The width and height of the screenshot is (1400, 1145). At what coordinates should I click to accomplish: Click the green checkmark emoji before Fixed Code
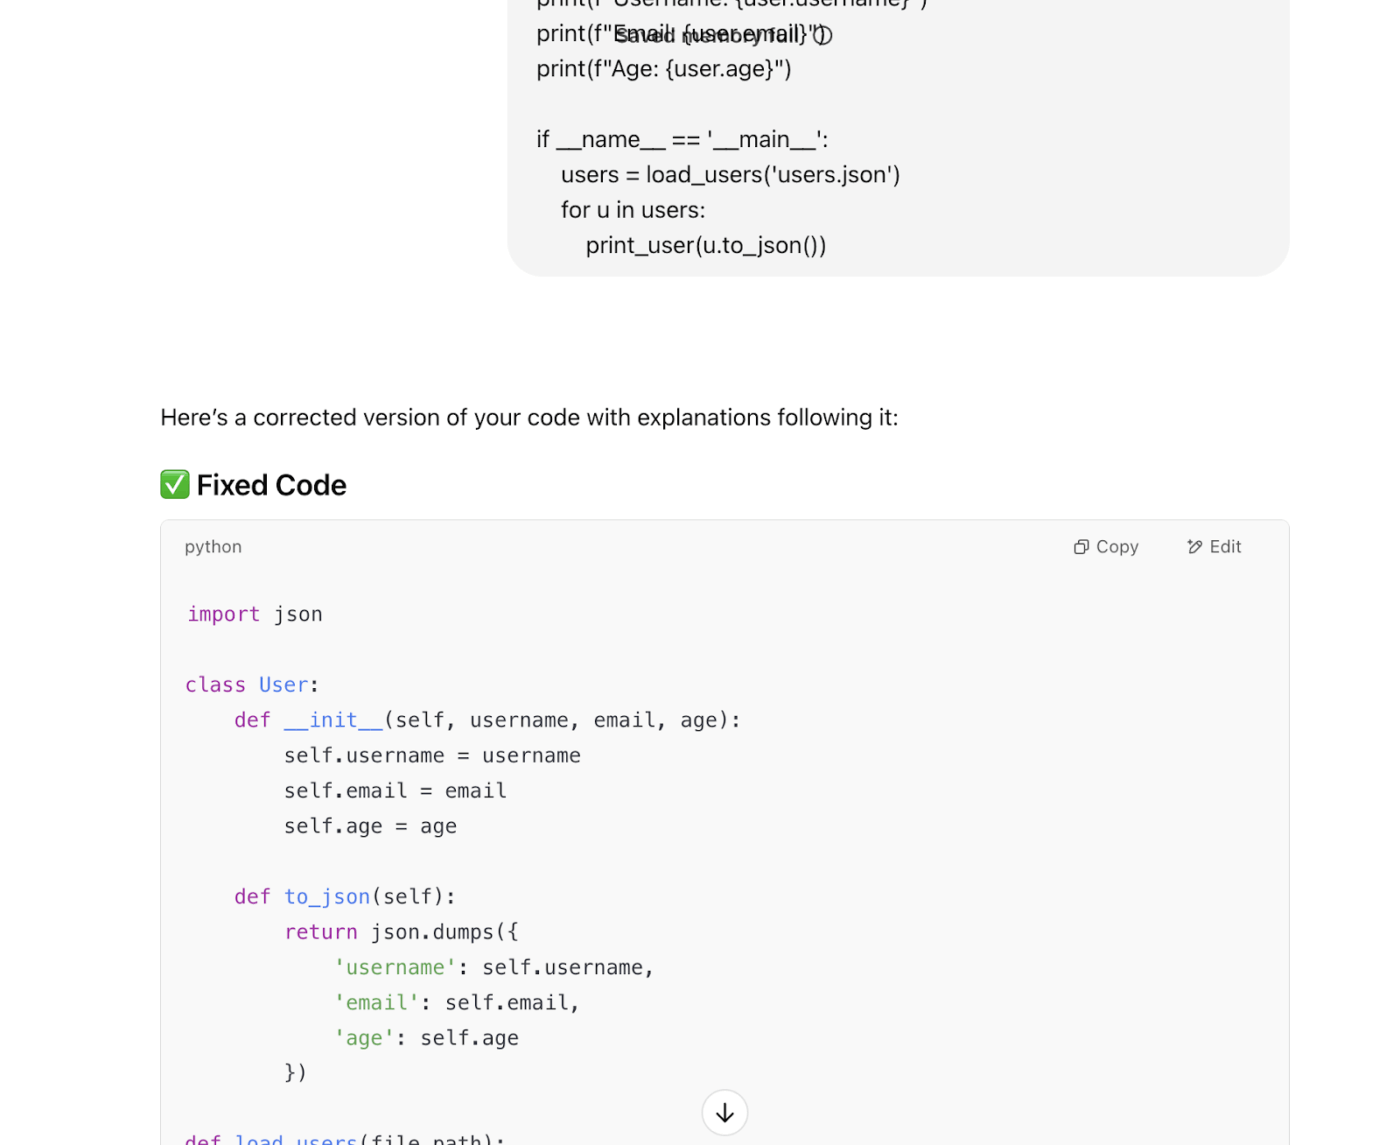click(175, 485)
